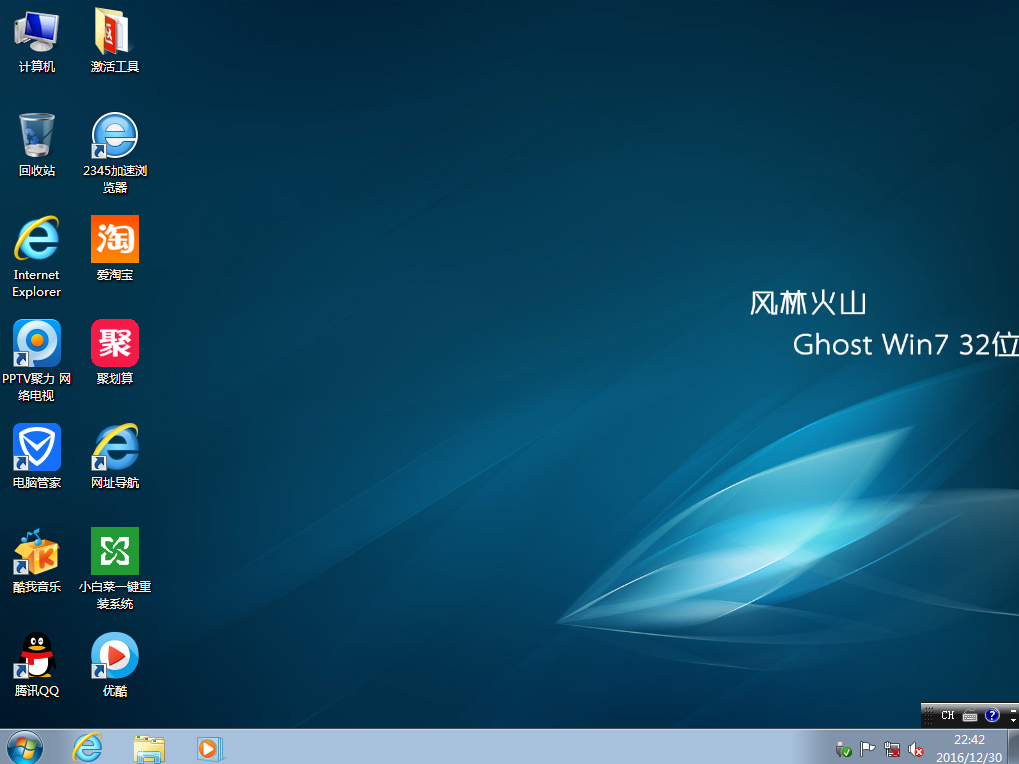Click the language bar help icon
Viewport: 1019px width, 764px height.
[992, 715]
